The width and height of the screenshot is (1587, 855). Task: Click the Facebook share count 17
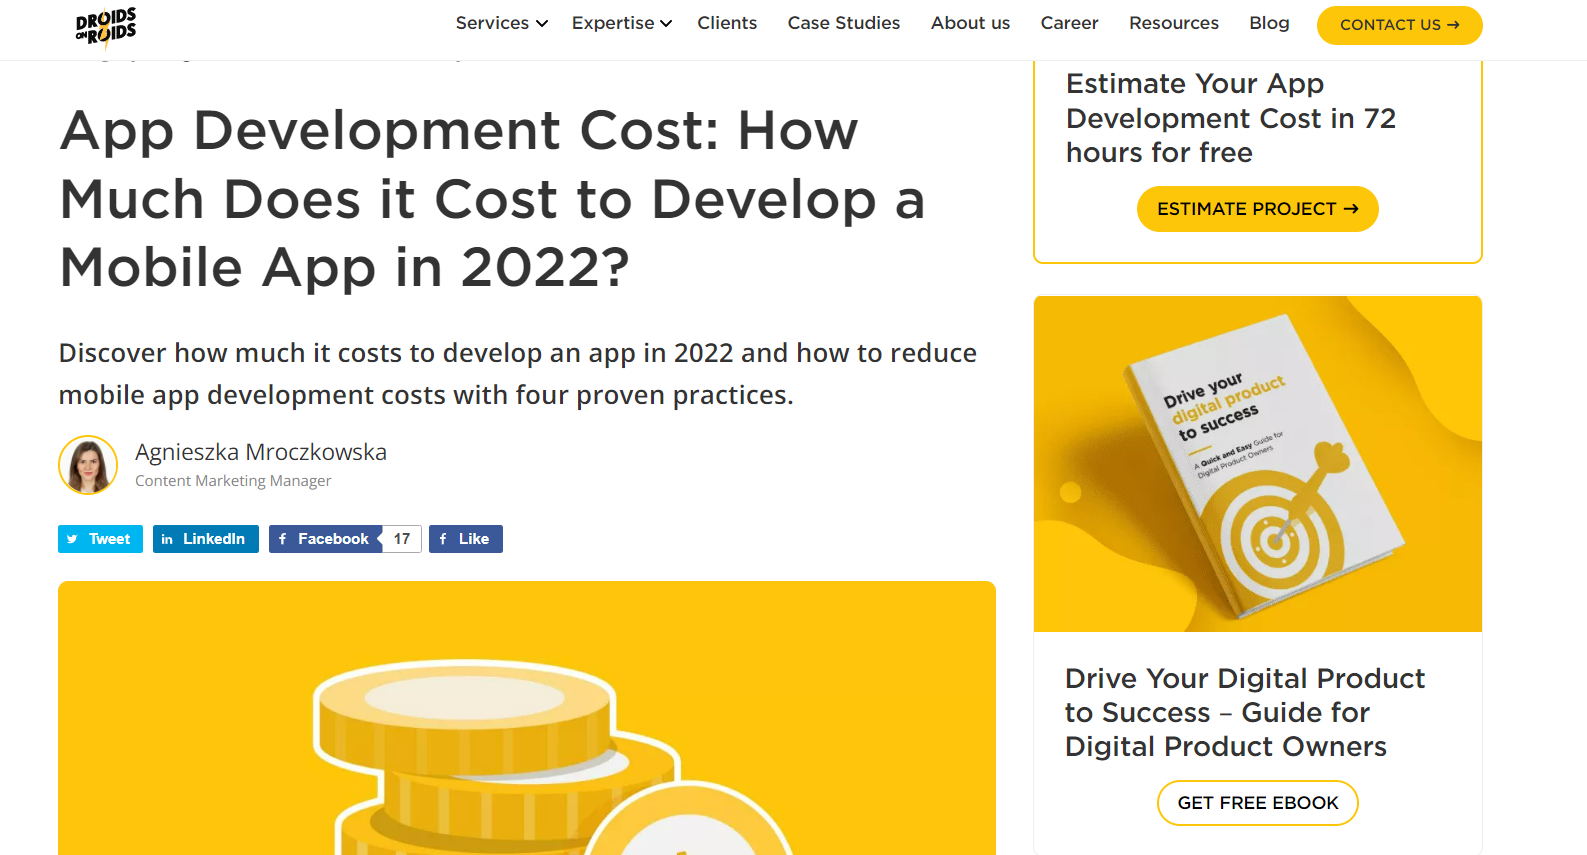pos(402,539)
